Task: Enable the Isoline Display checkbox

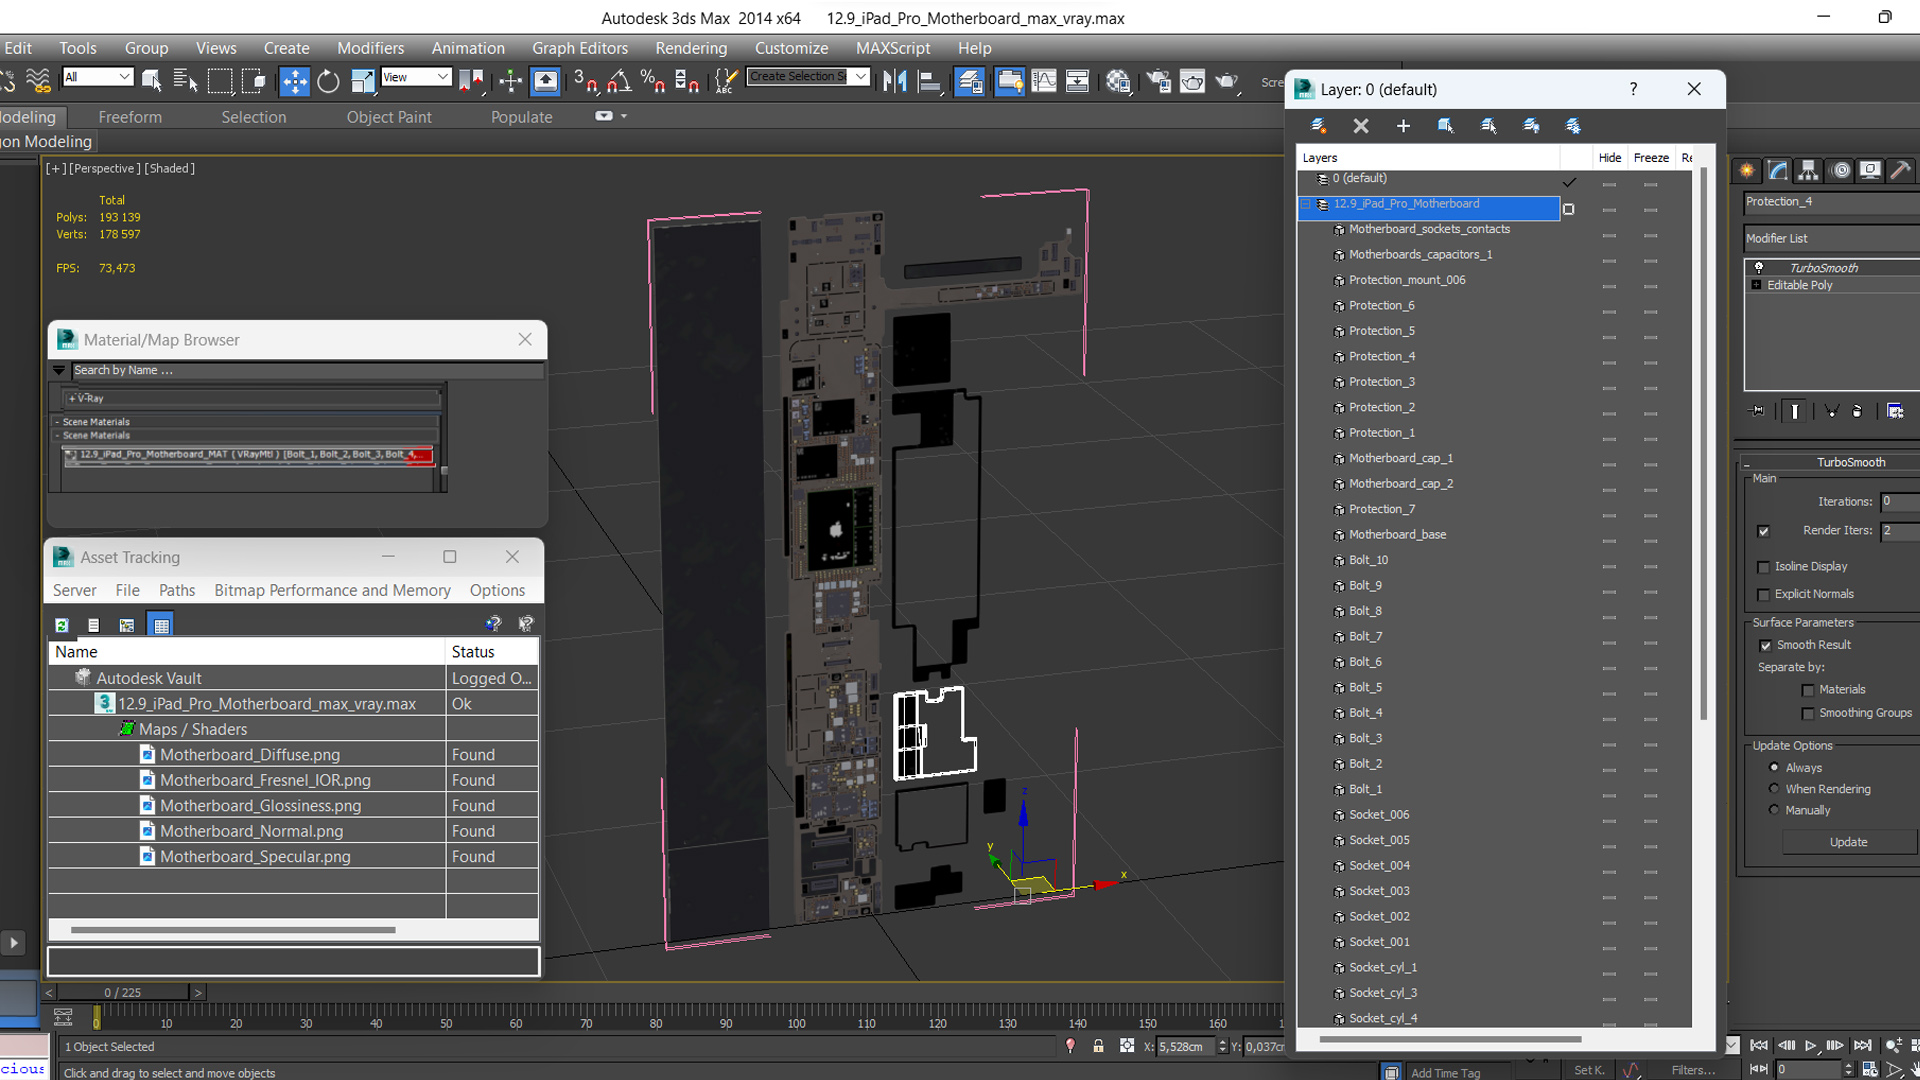Action: coord(1763,567)
